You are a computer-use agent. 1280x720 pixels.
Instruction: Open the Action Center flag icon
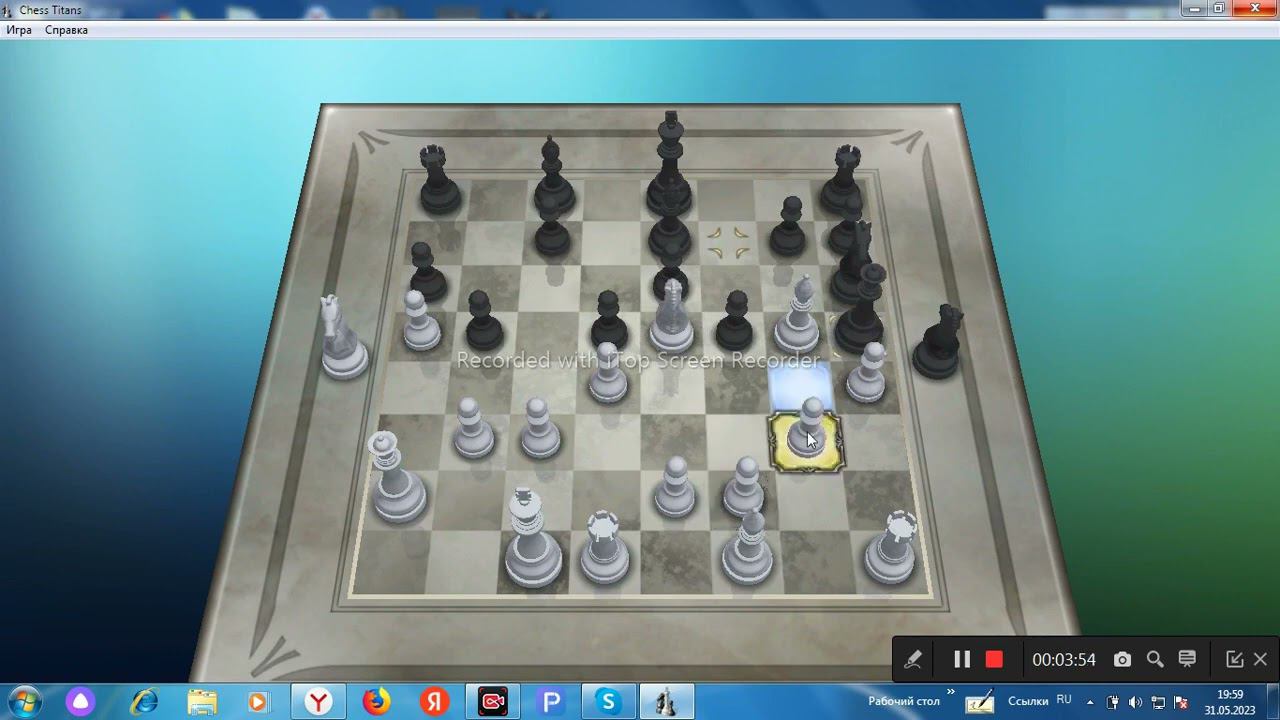pos(1180,702)
